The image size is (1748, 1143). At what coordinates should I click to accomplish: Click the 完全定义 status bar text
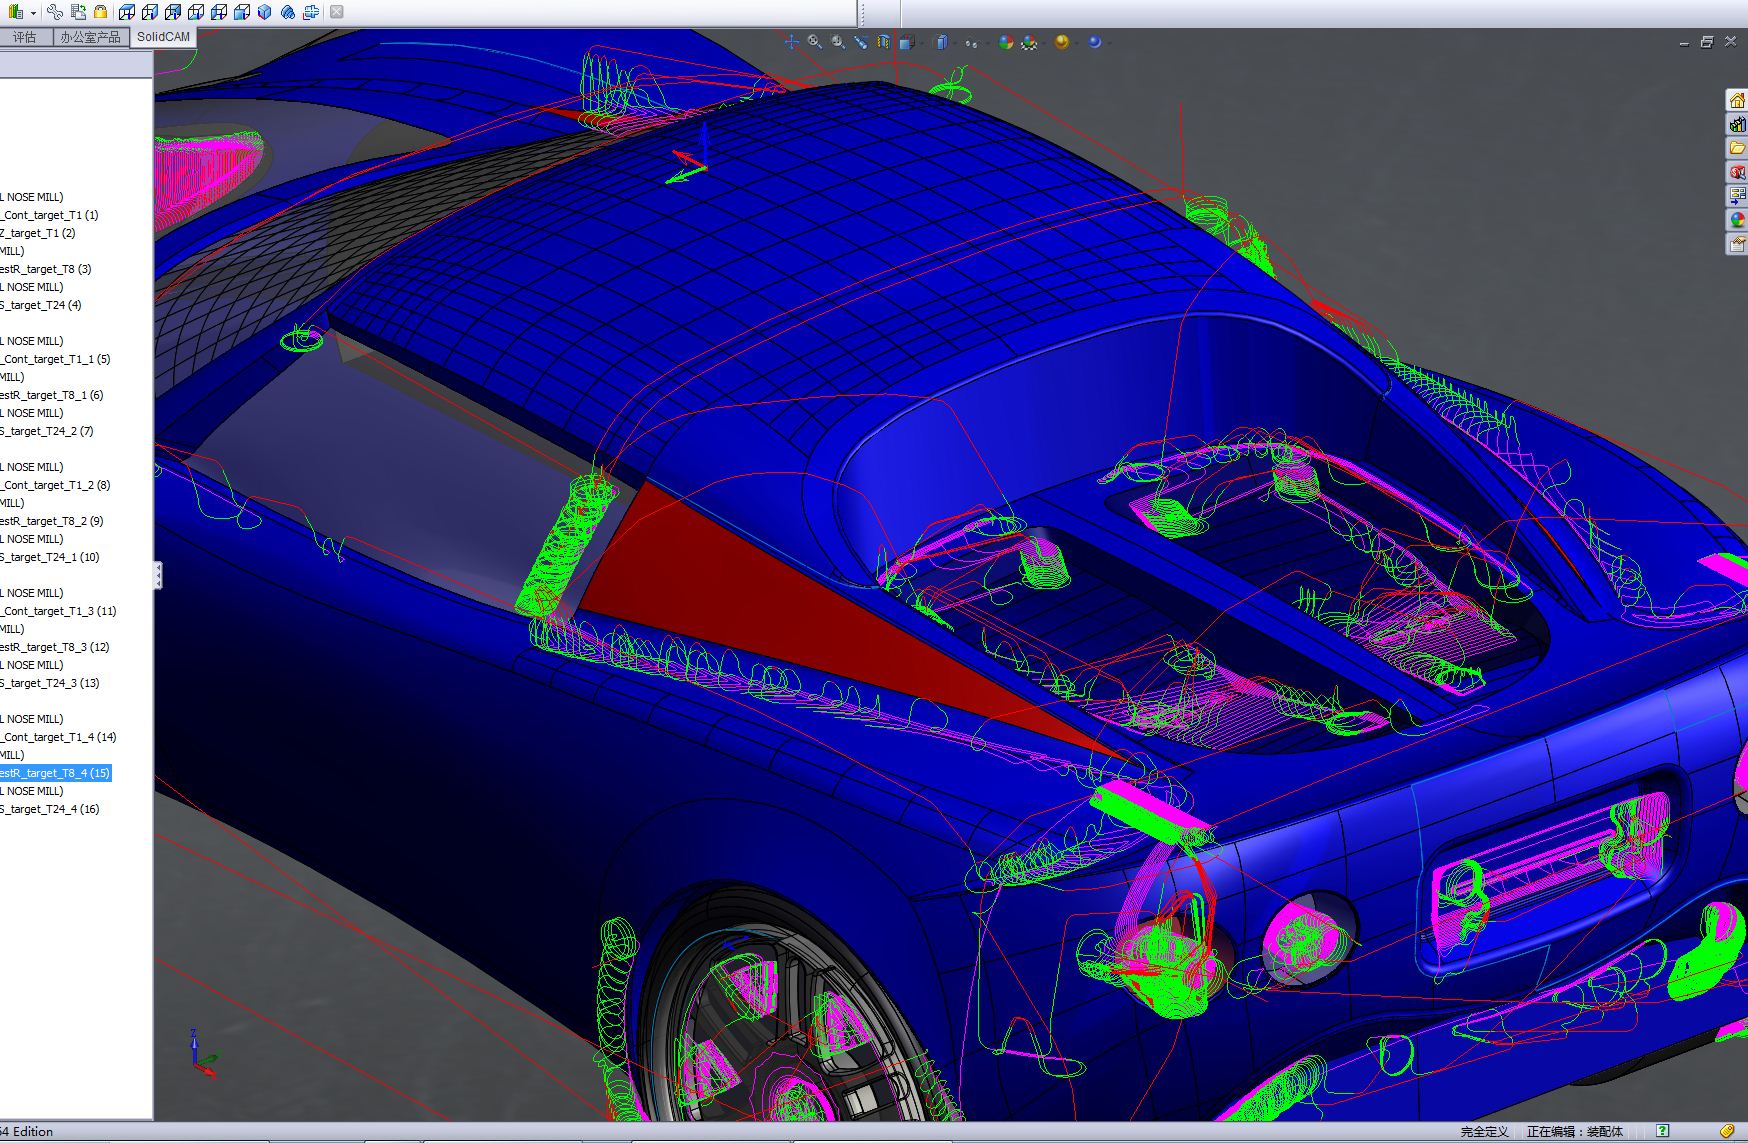pos(1484,1132)
